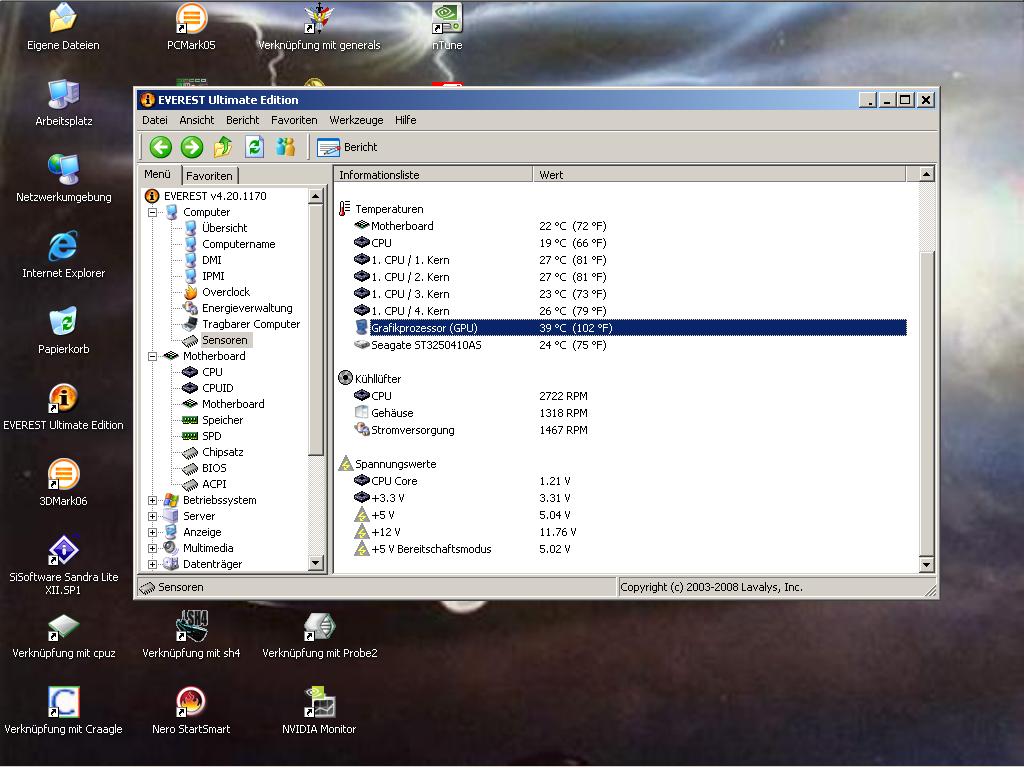Open the Hilfe menu
Screen dimensions: 1024x768
[x=405, y=120]
